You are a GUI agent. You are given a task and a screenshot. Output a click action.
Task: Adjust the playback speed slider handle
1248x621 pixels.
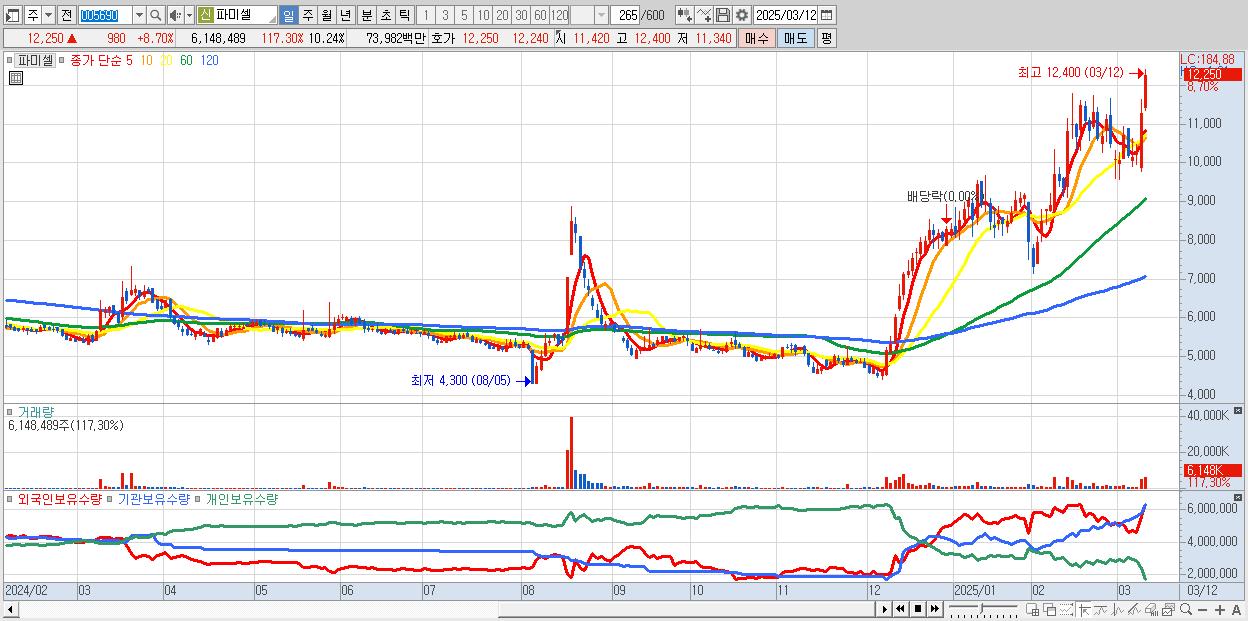tap(982, 608)
